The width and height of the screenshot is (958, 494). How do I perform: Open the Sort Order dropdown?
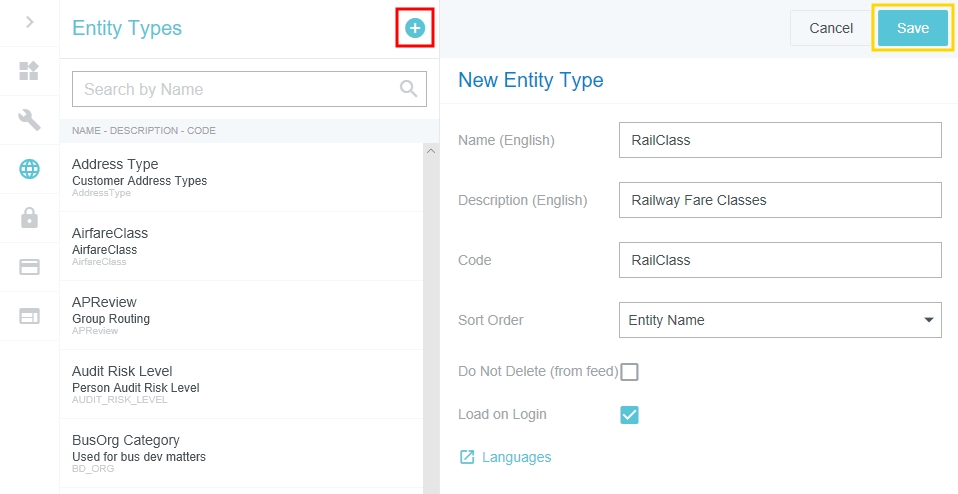[x=780, y=320]
